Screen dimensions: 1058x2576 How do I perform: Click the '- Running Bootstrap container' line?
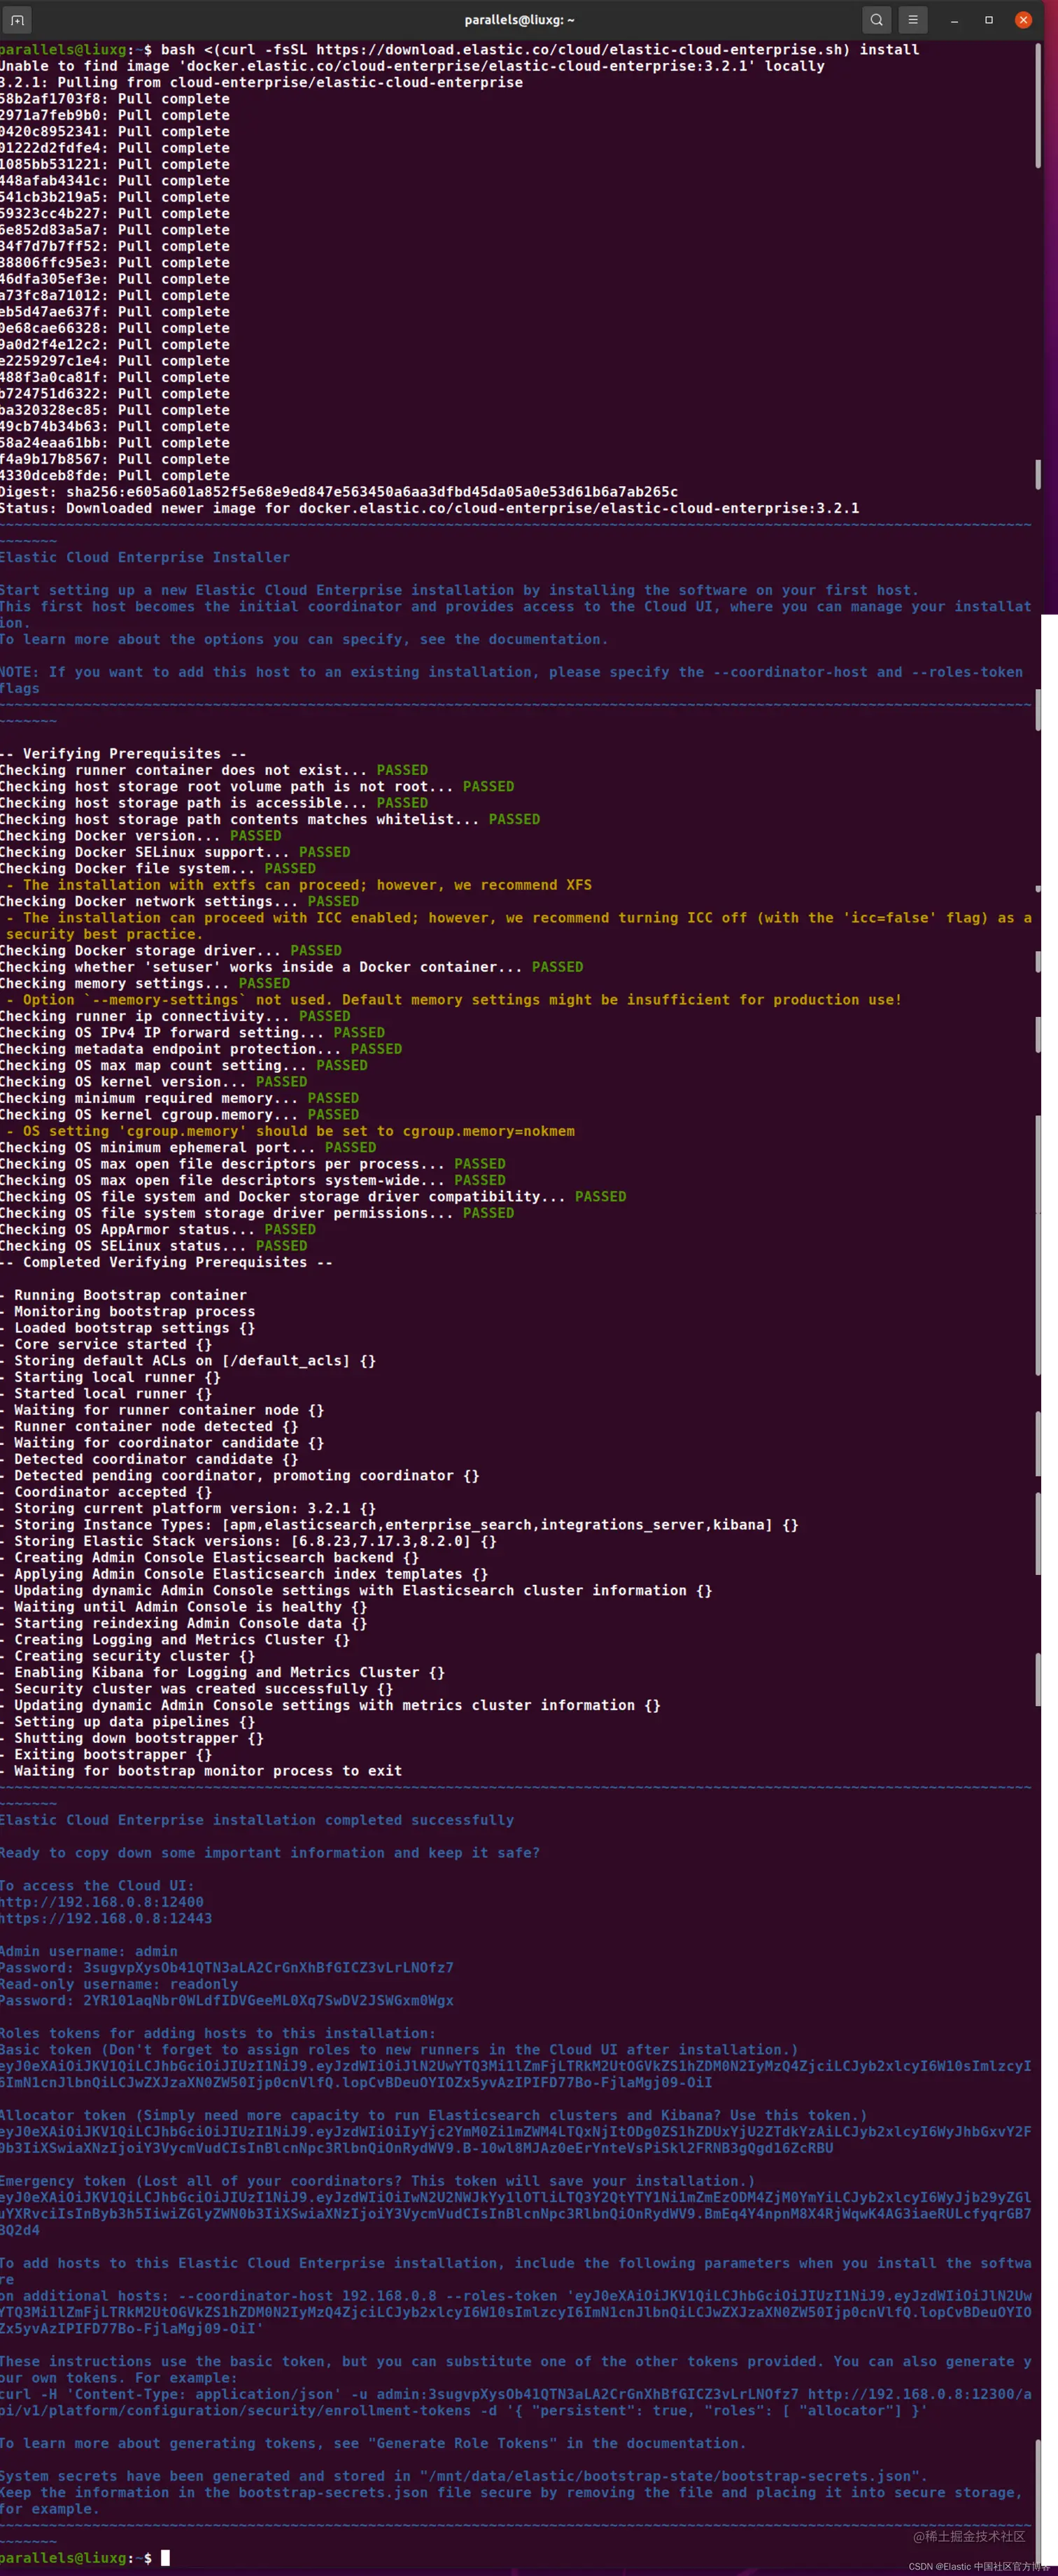tap(124, 1295)
